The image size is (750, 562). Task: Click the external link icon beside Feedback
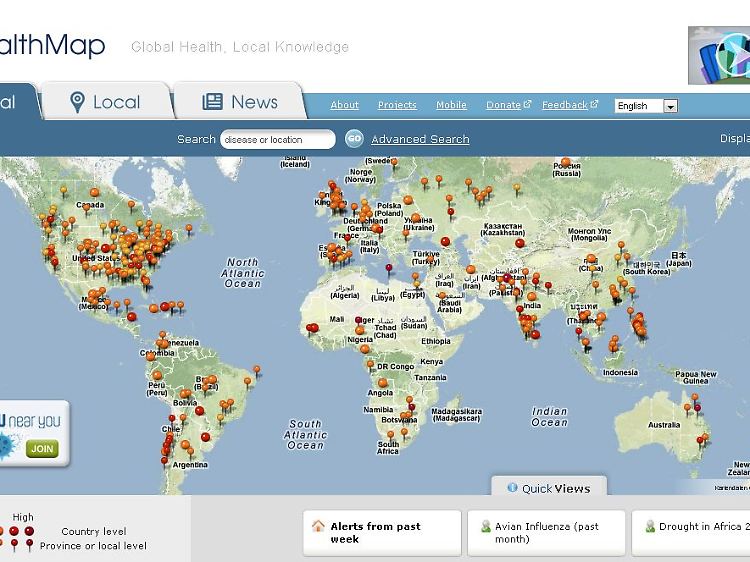click(594, 104)
